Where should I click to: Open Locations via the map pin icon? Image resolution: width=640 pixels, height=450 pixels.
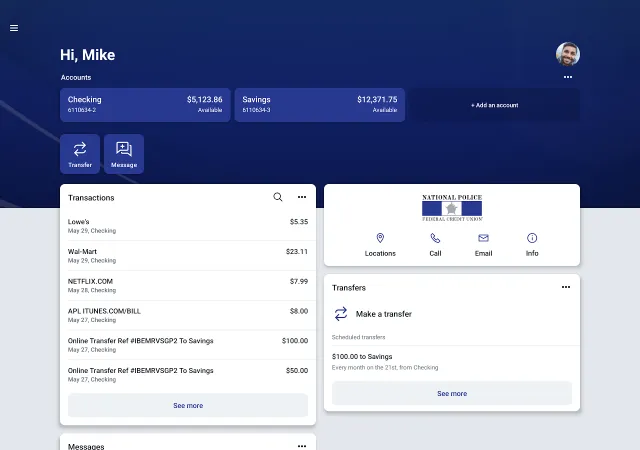point(380,238)
